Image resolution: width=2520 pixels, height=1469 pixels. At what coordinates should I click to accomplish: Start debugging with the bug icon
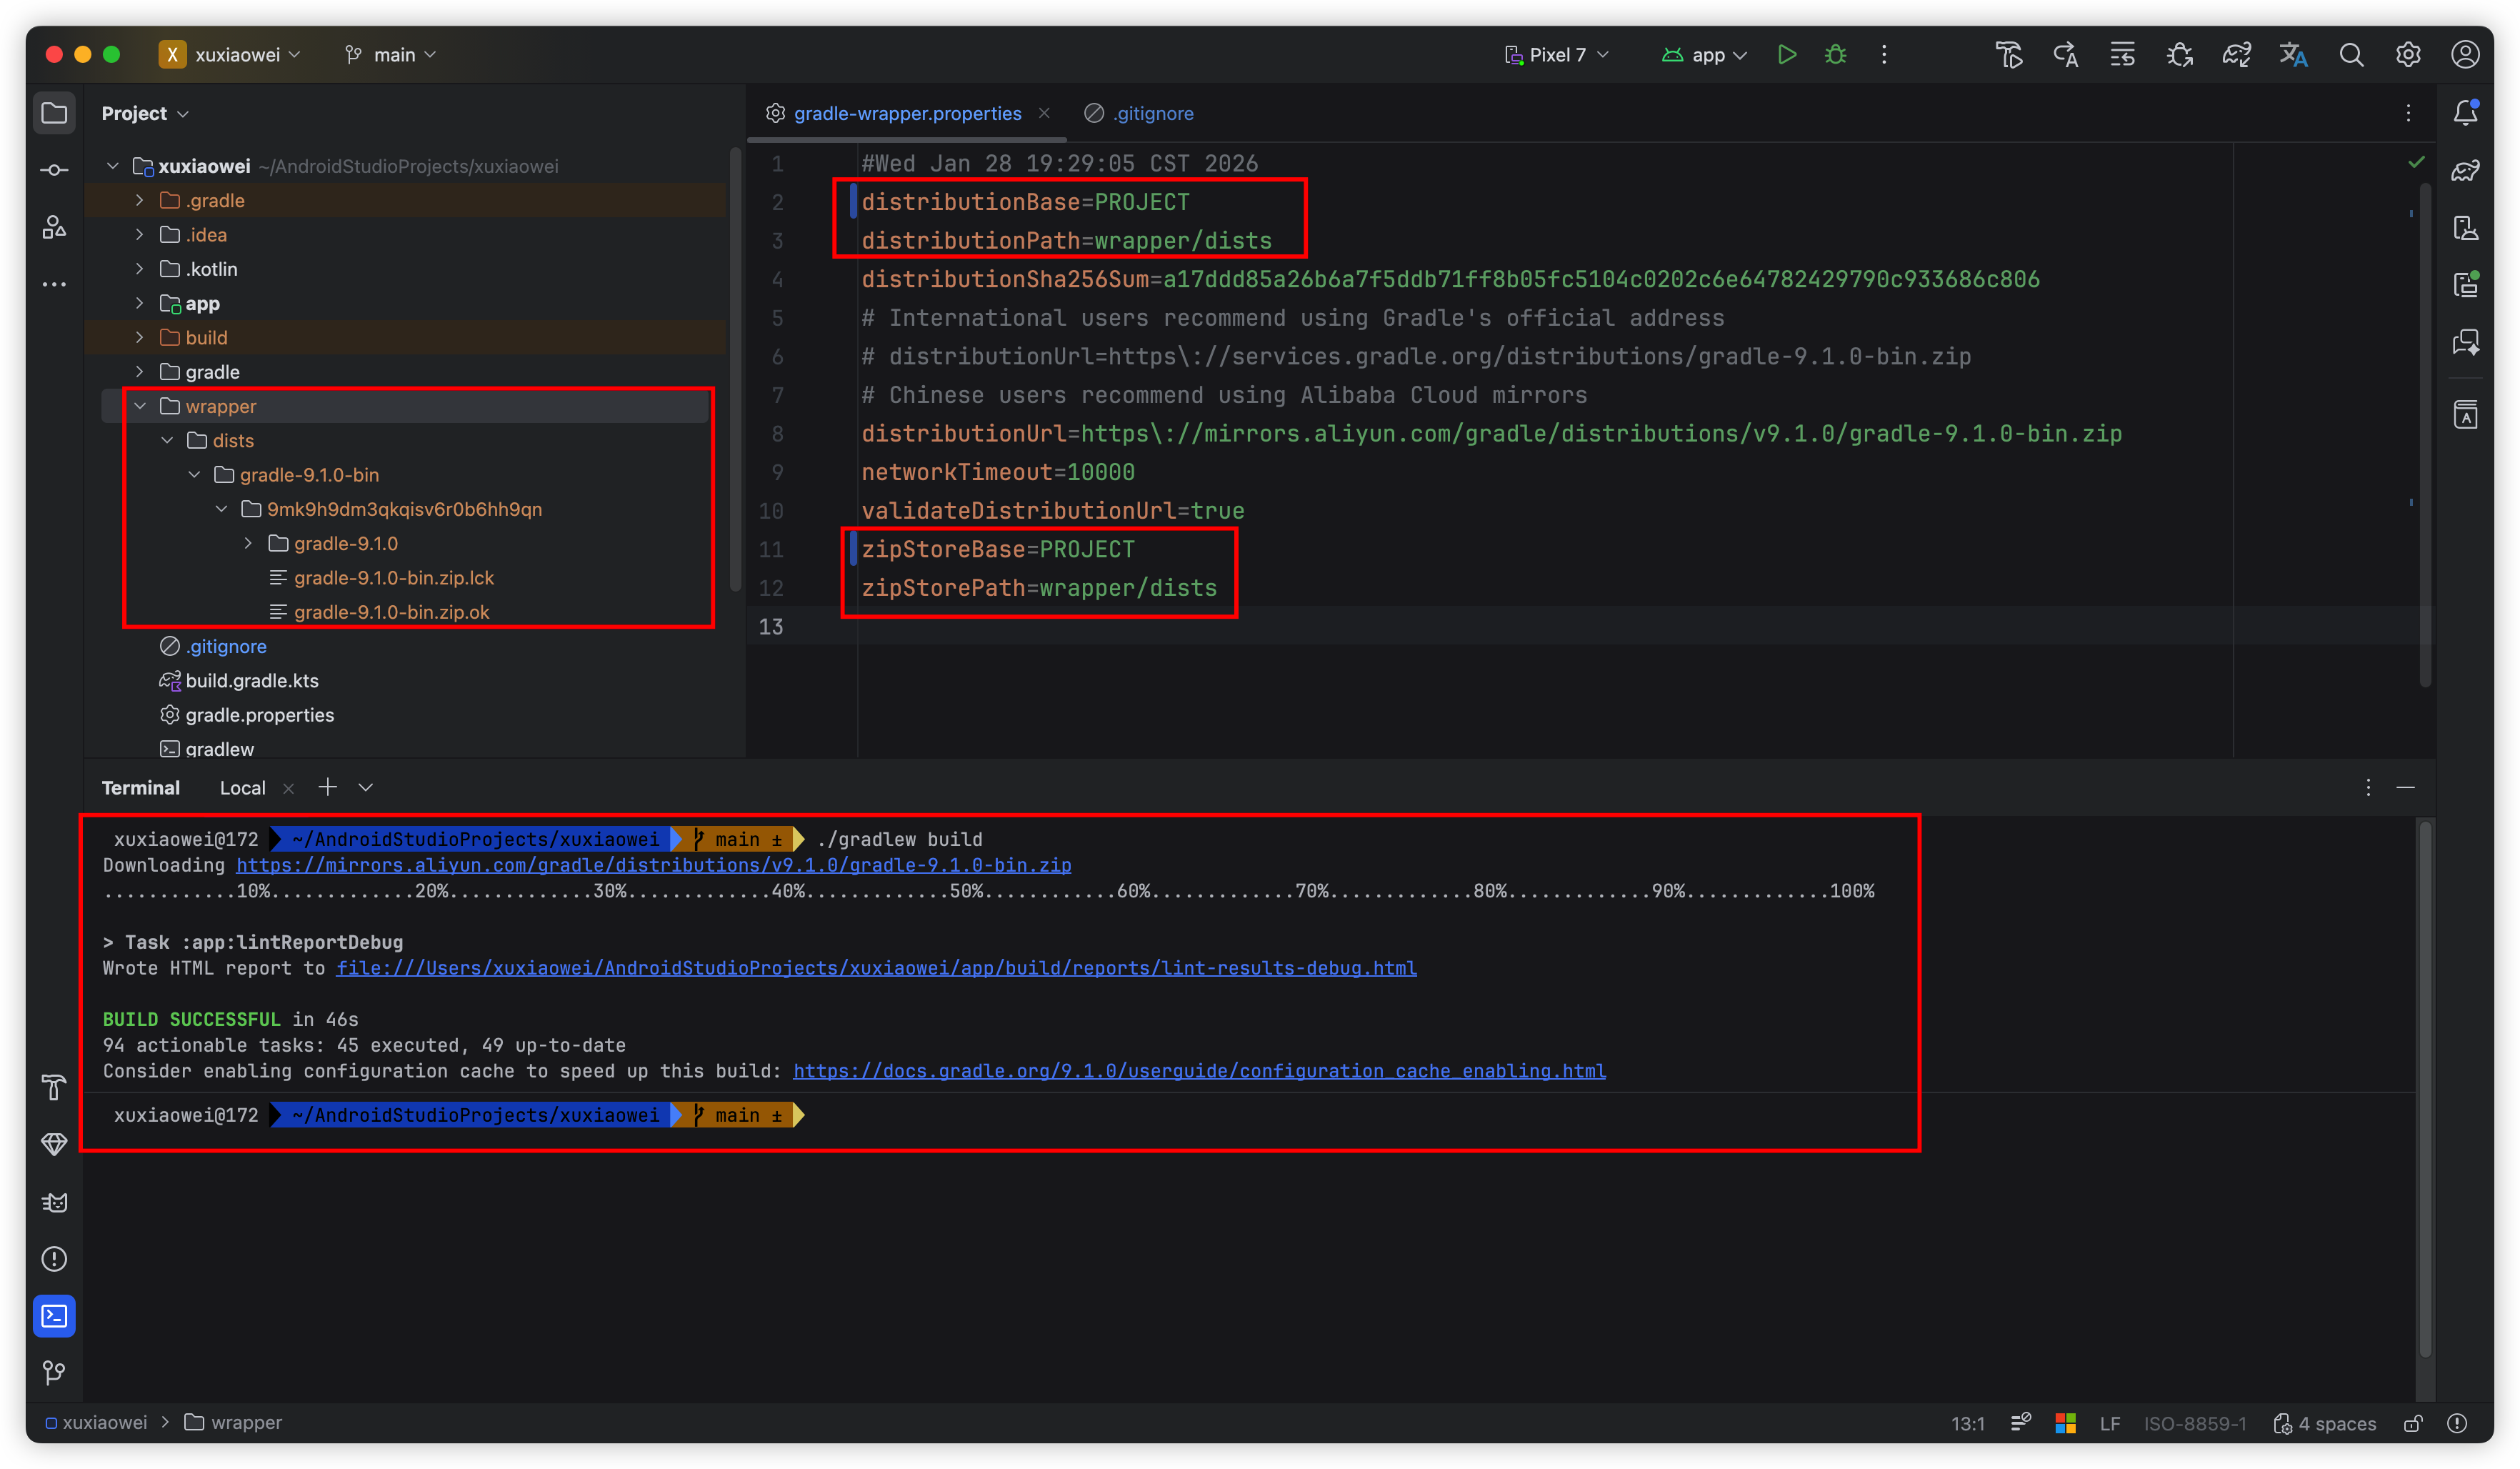(x=1835, y=55)
